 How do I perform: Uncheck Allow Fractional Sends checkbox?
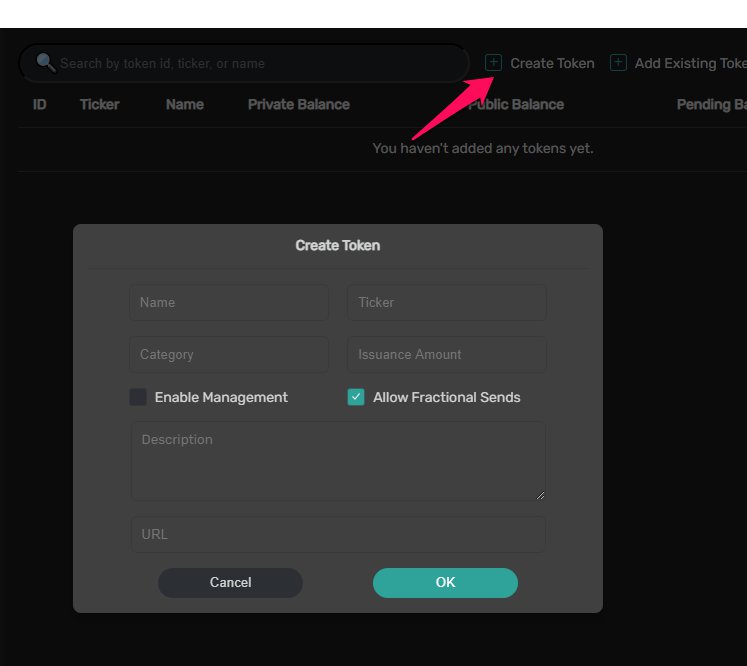[356, 397]
